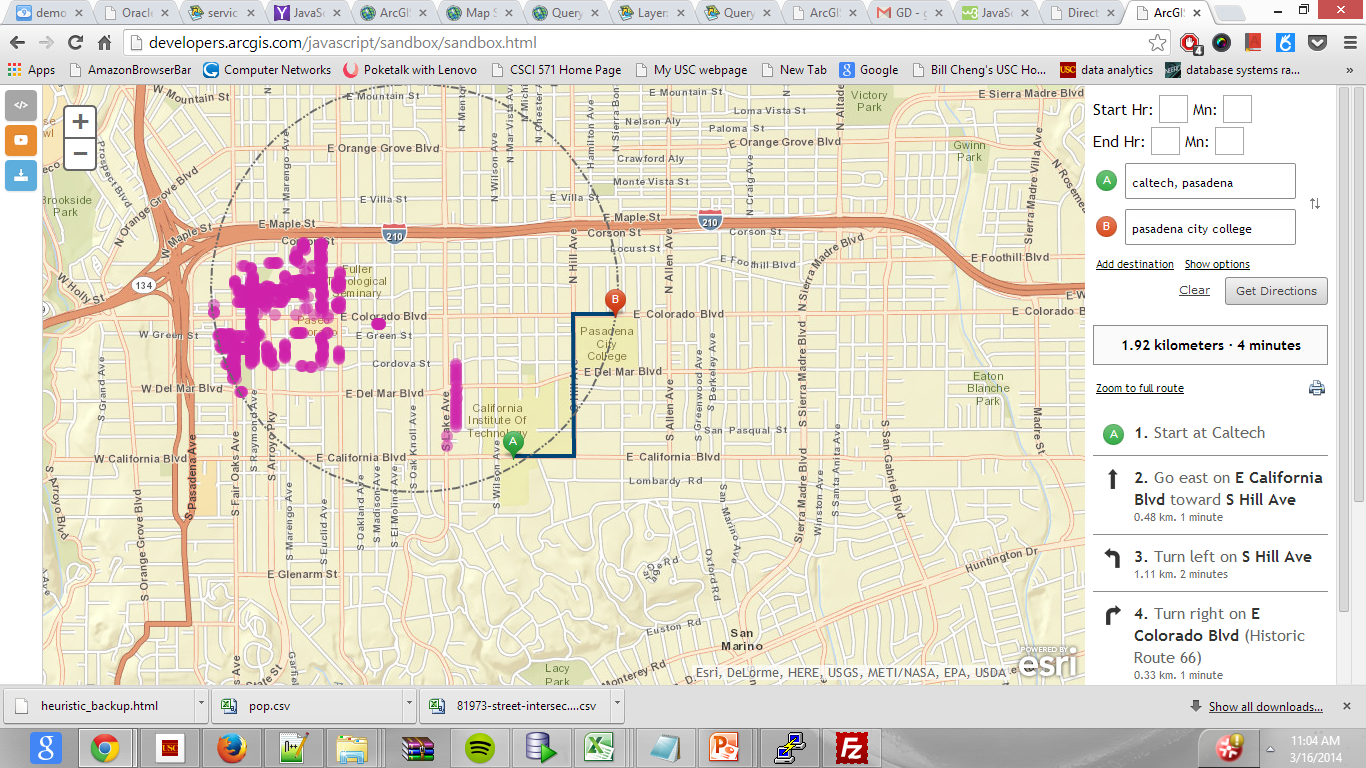Open Chrome home page icon

[x=104, y=43]
